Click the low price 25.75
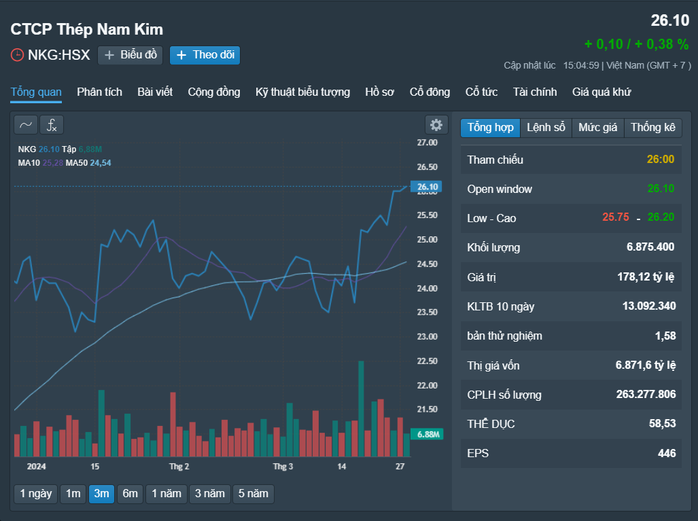The width and height of the screenshot is (698, 521). pos(616,217)
